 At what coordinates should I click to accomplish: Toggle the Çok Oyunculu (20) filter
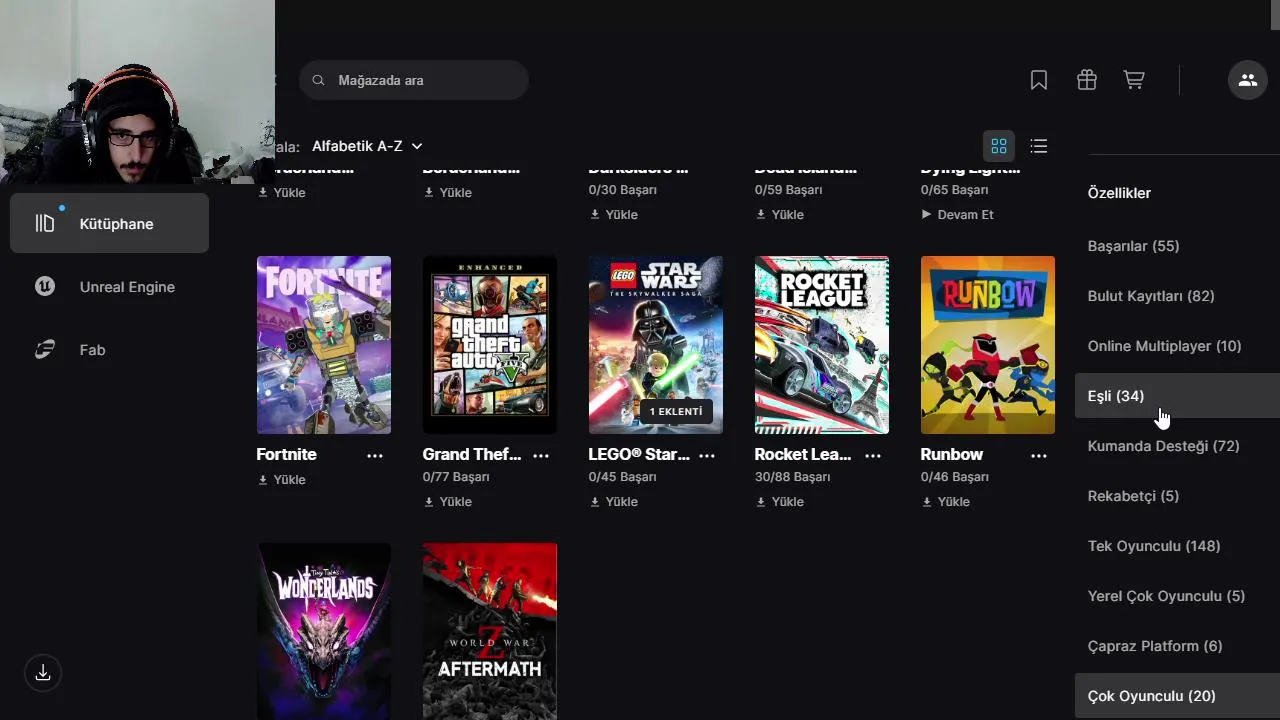pos(1177,696)
